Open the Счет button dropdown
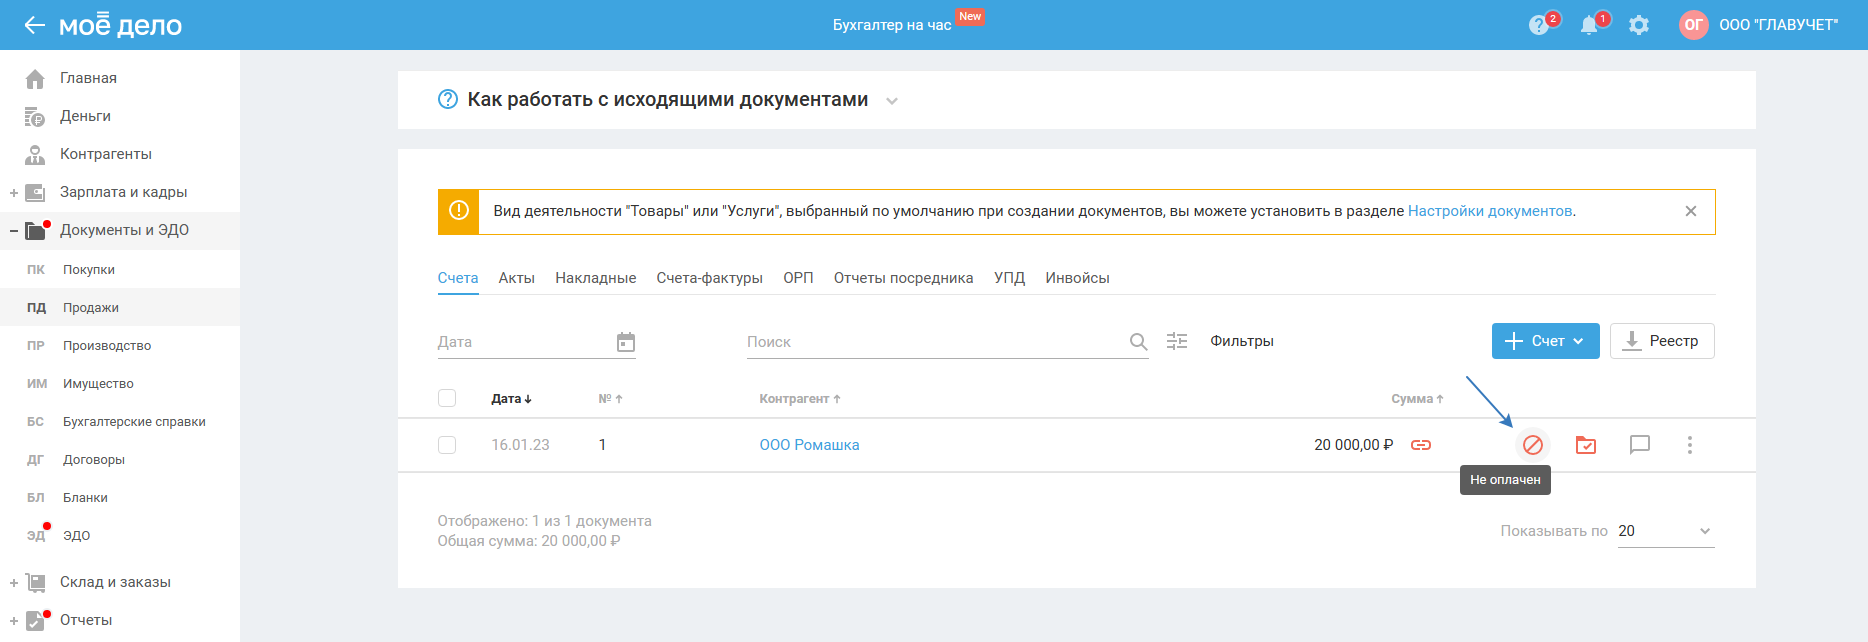Viewport: 1868px width, 642px height. pos(1546,341)
